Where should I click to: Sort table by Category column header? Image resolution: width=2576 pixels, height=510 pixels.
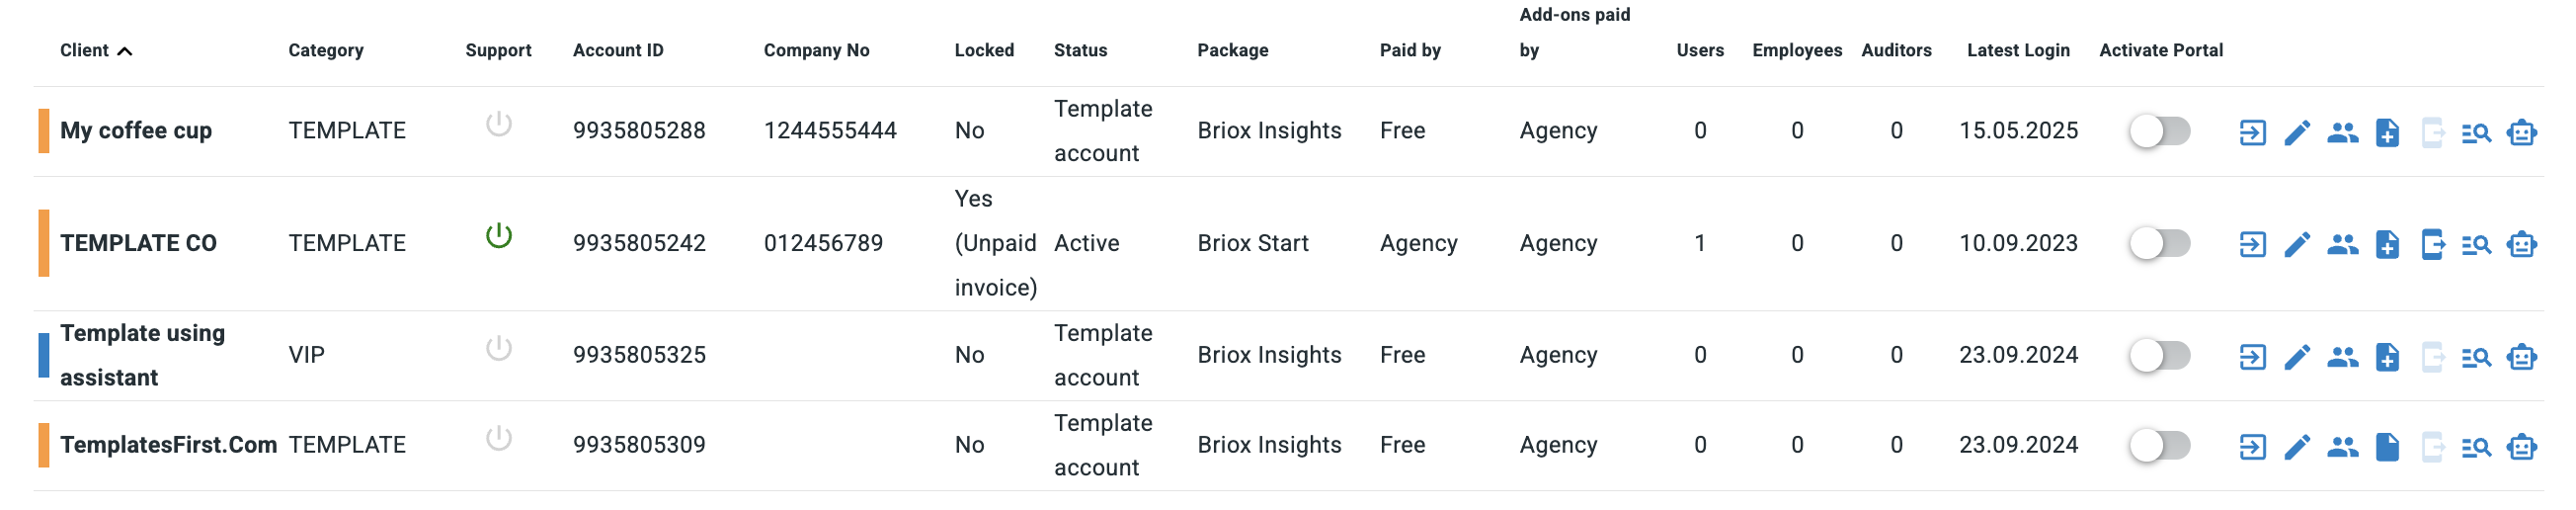pos(326,50)
